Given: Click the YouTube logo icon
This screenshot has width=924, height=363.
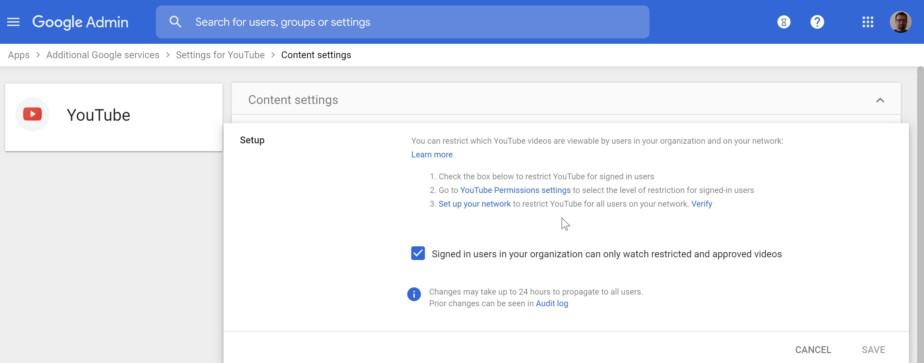Looking at the screenshot, I should click(x=32, y=114).
